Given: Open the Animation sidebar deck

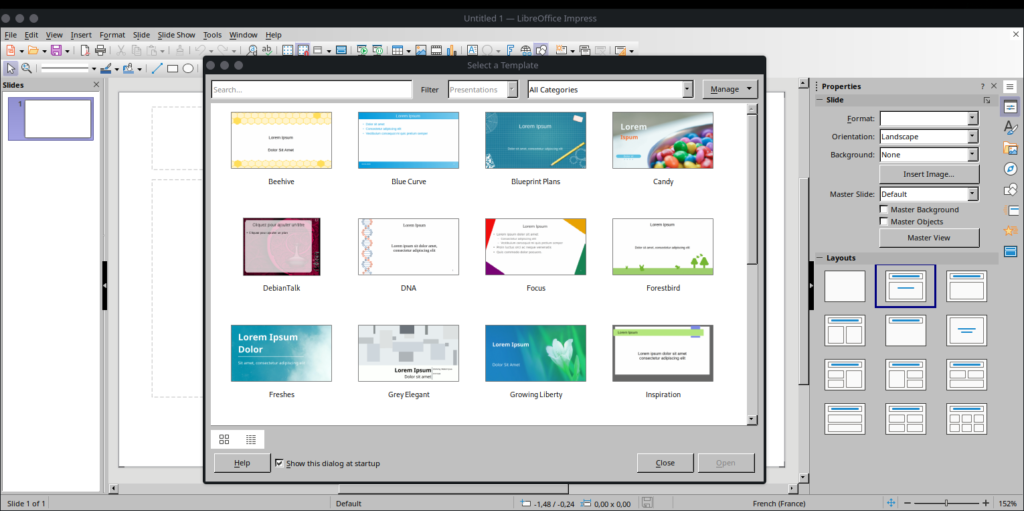Looking at the screenshot, I should pos(1010,230).
